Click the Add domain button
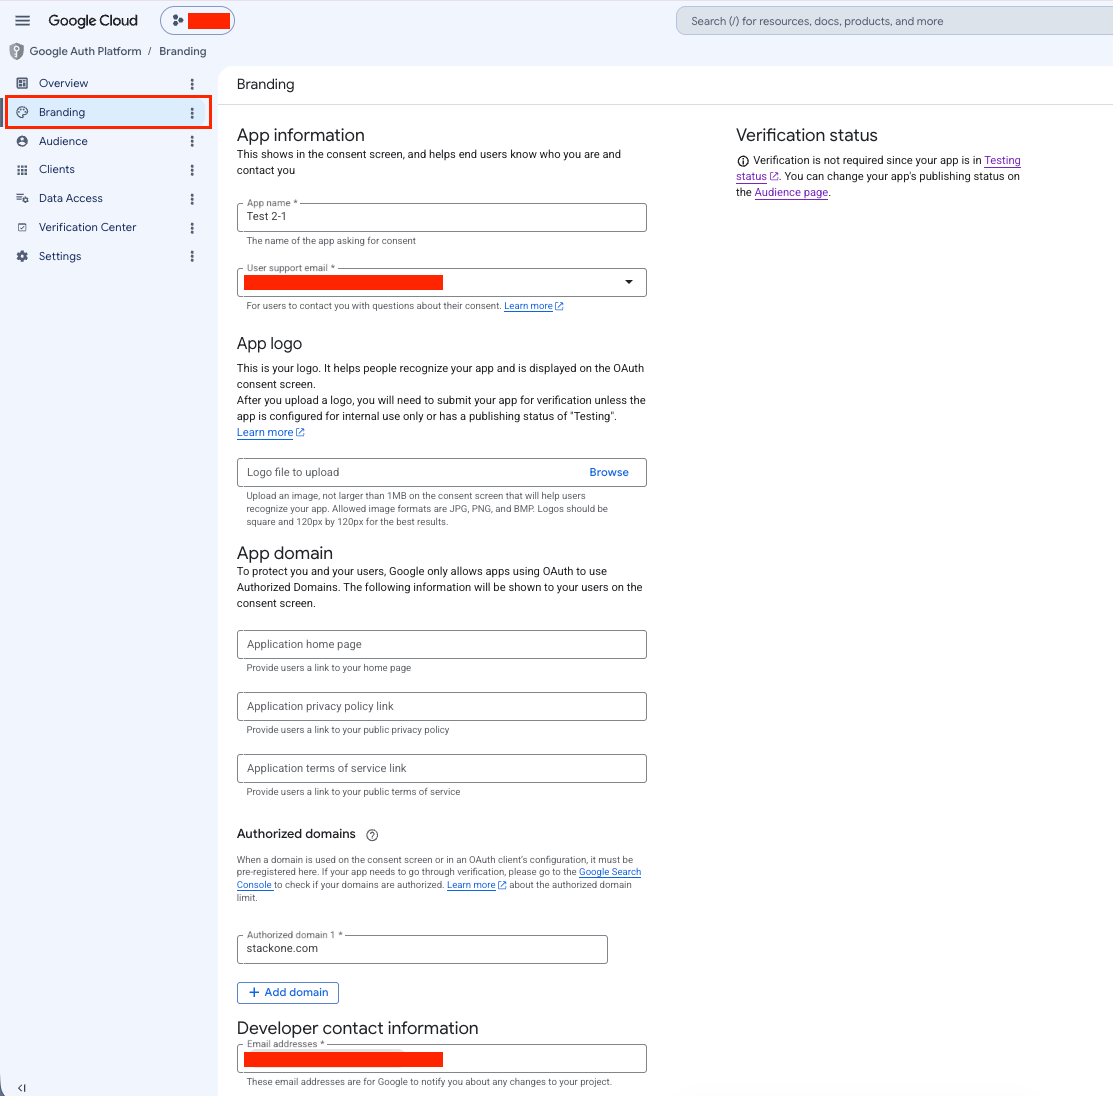The height and width of the screenshot is (1096, 1113). 287,992
